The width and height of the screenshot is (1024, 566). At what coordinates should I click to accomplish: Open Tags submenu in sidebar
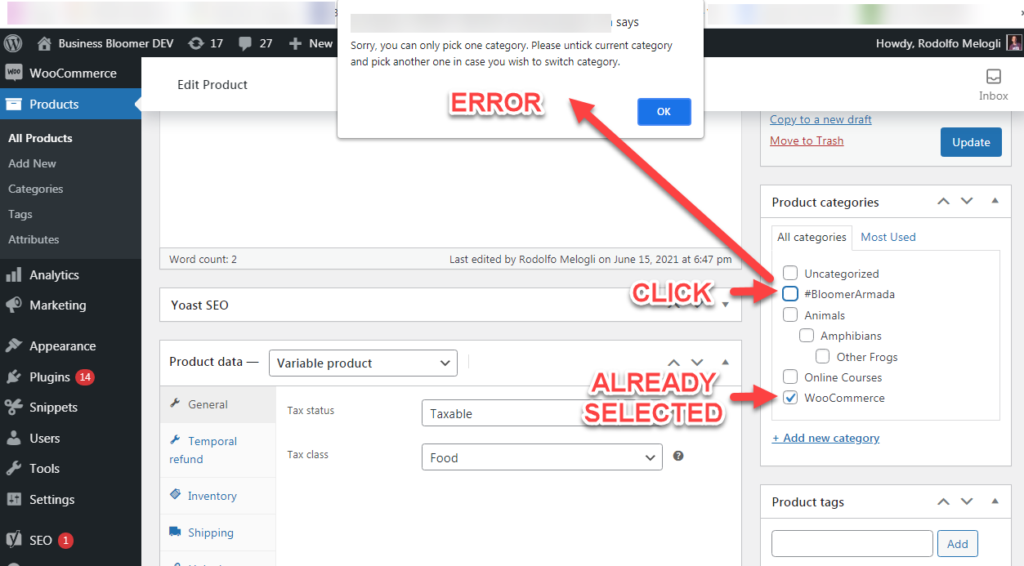(20, 214)
